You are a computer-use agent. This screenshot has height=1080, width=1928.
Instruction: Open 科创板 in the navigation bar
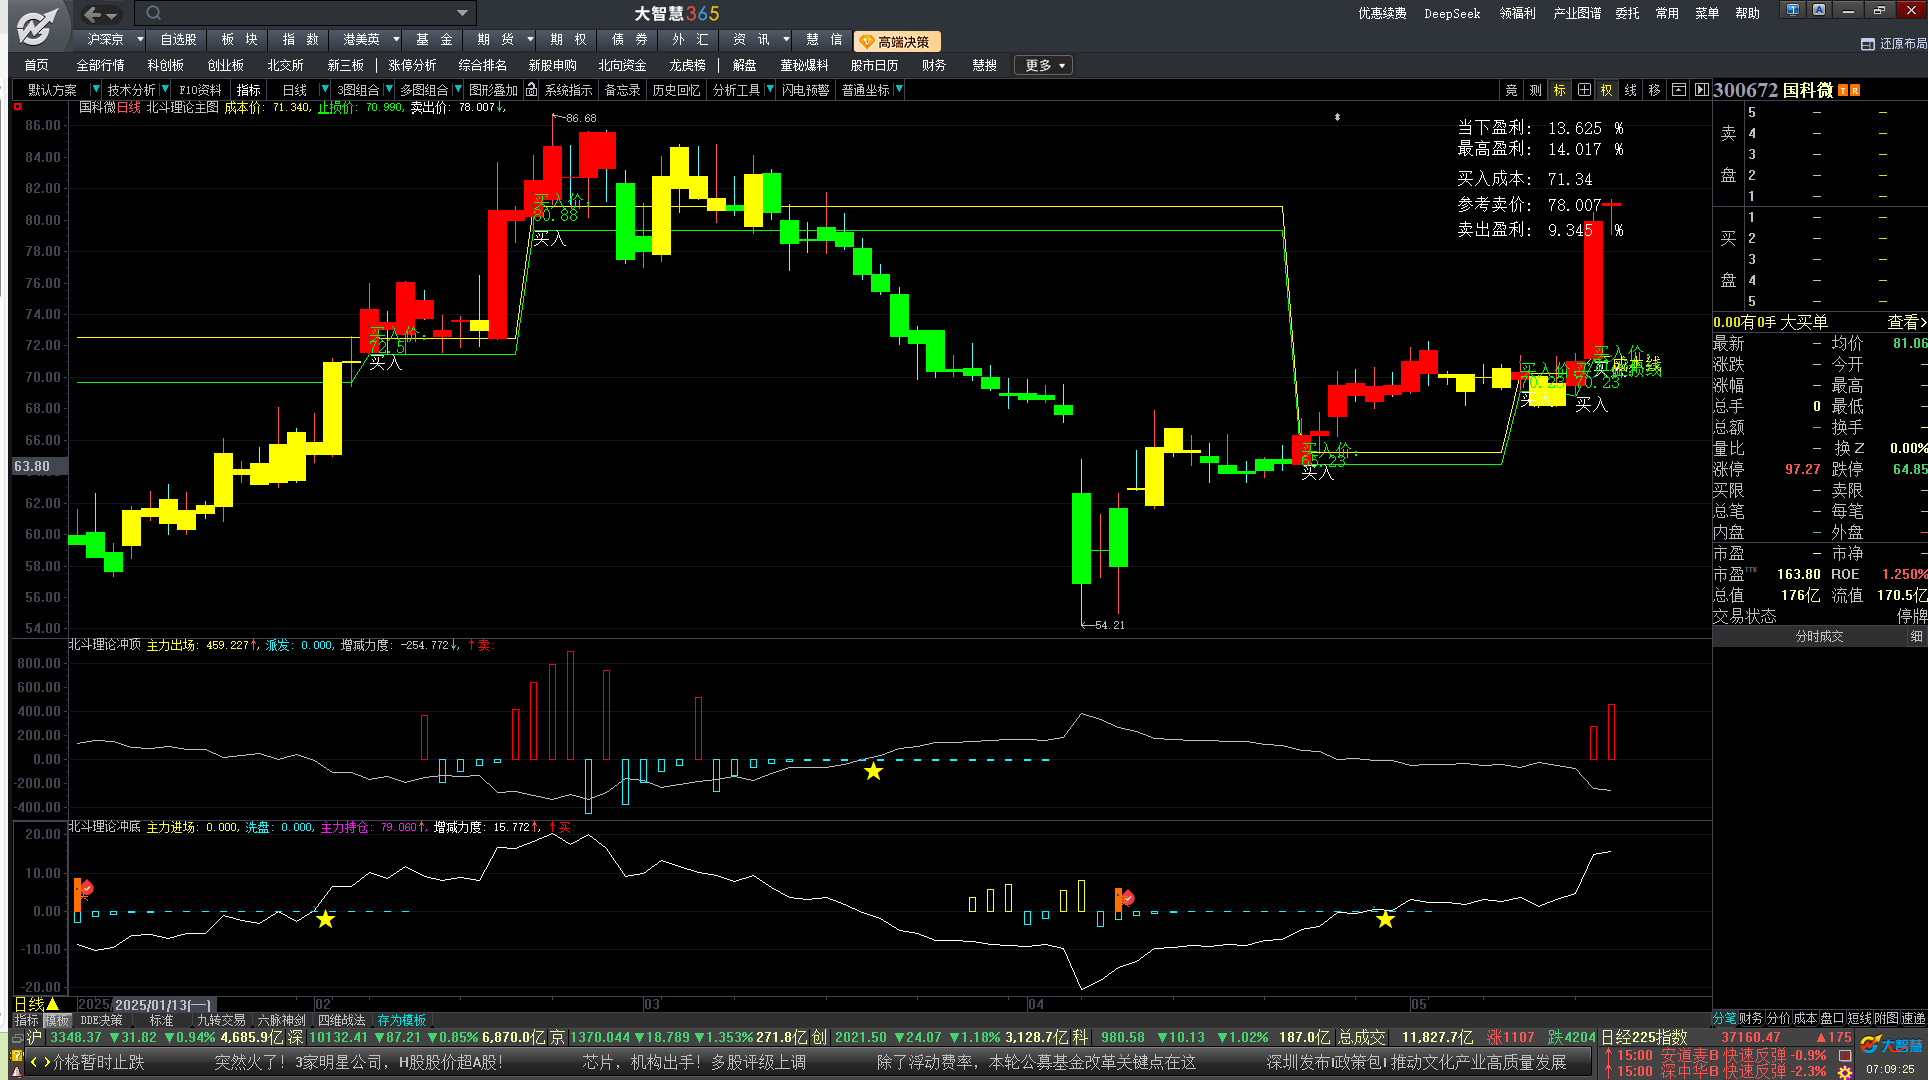point(165,65)
